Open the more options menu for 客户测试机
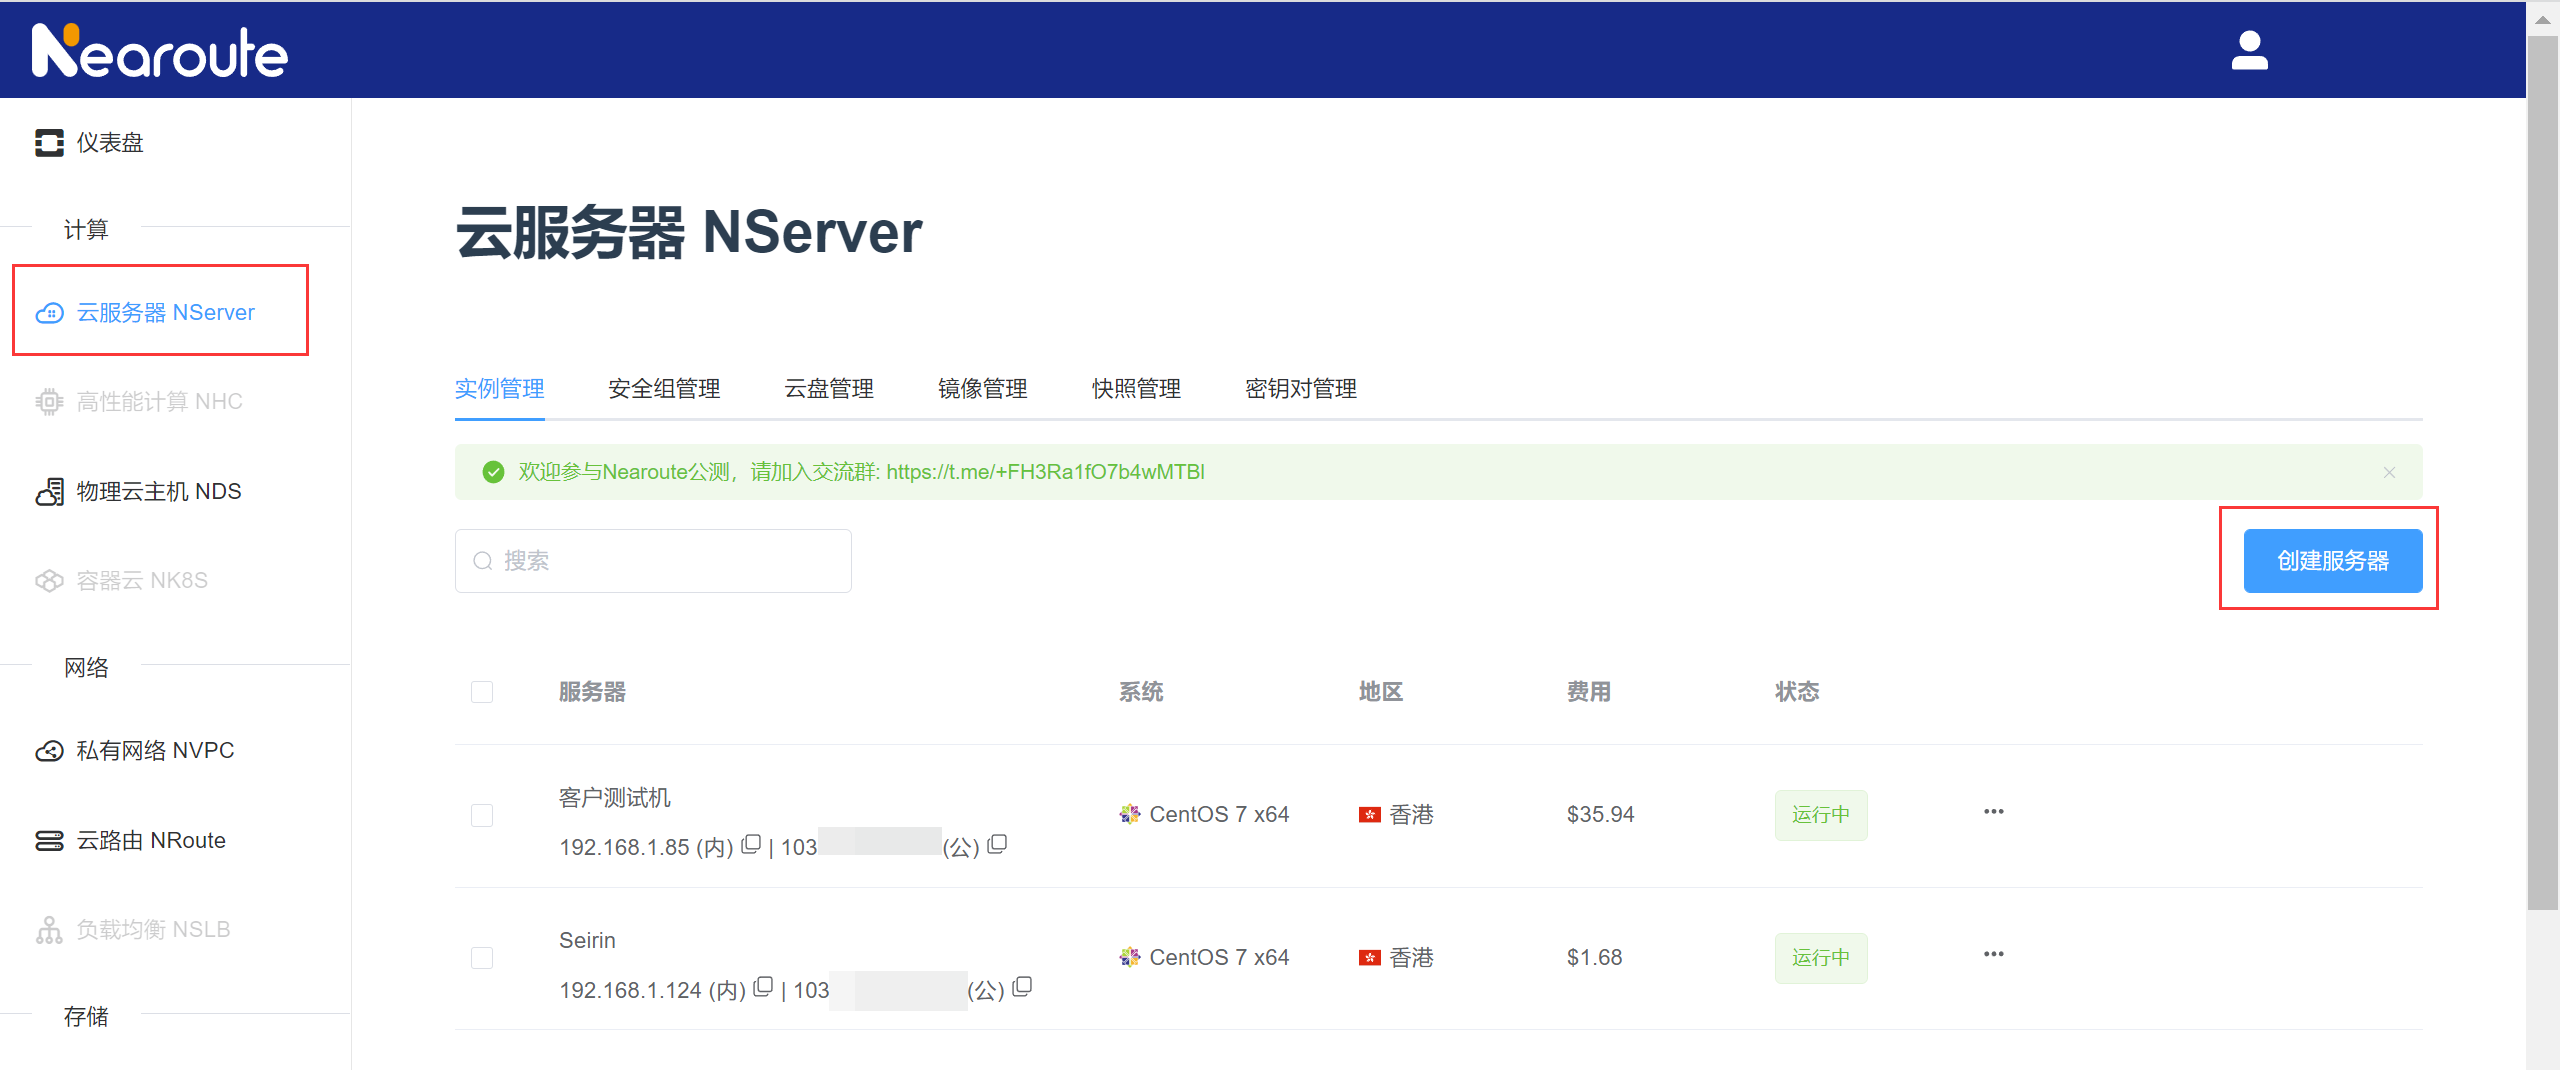 coord(1993,812)
